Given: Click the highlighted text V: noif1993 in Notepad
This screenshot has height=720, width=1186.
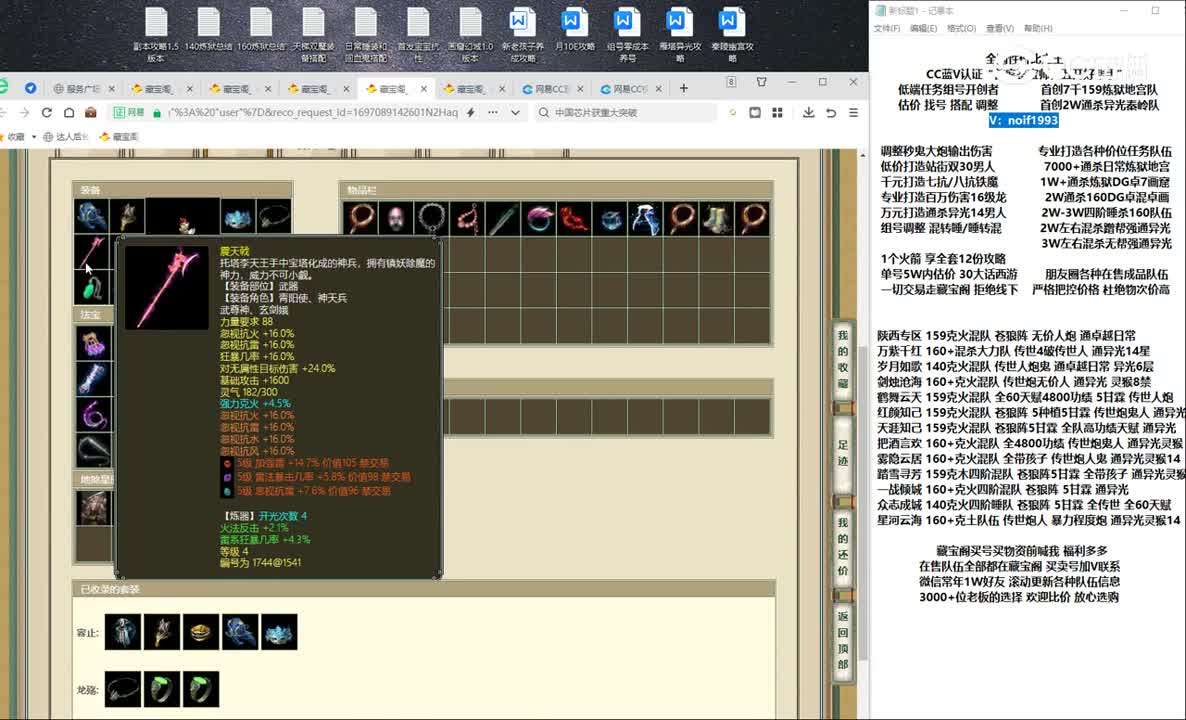Looking at the screenshot, I should pos(1023,120).
